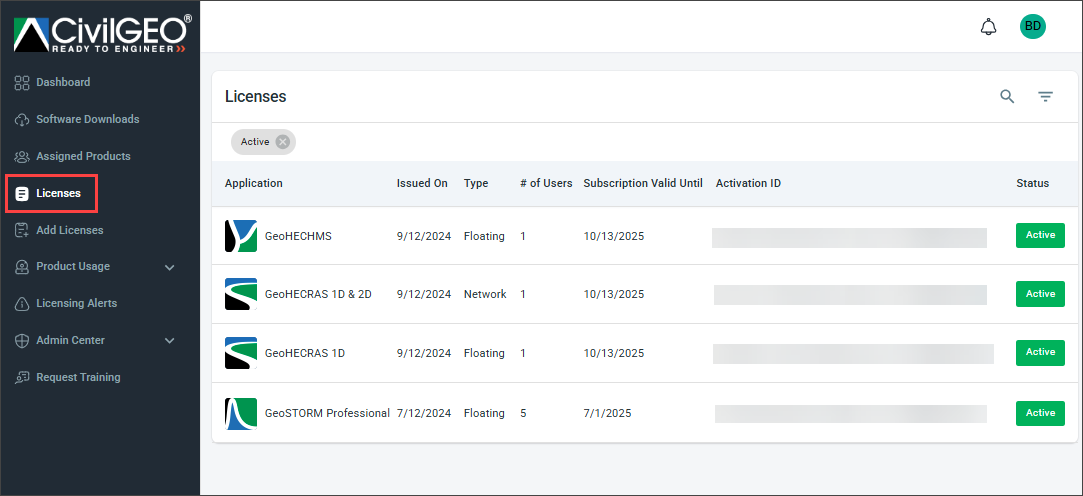
Task: Click the Licenses panel heading
Action: coord(256,97)
